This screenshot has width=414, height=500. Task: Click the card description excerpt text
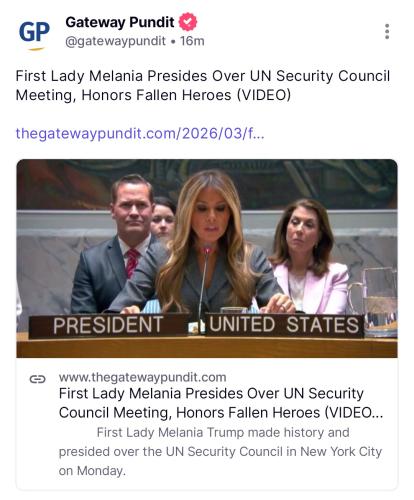(220, 452)
